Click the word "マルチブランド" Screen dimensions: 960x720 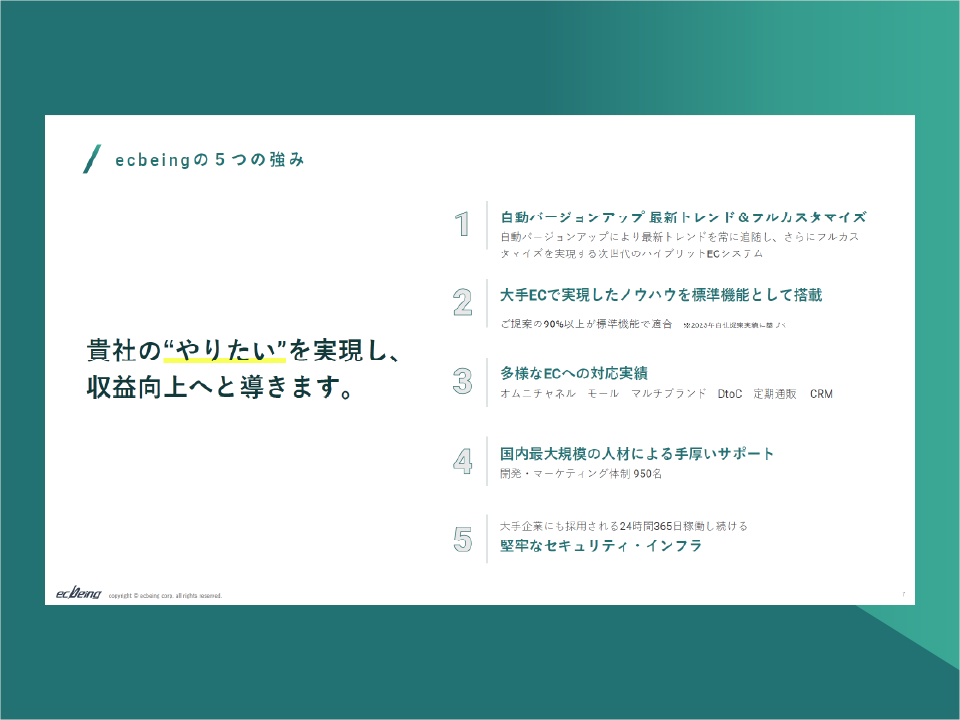click(x=669, y=394)
